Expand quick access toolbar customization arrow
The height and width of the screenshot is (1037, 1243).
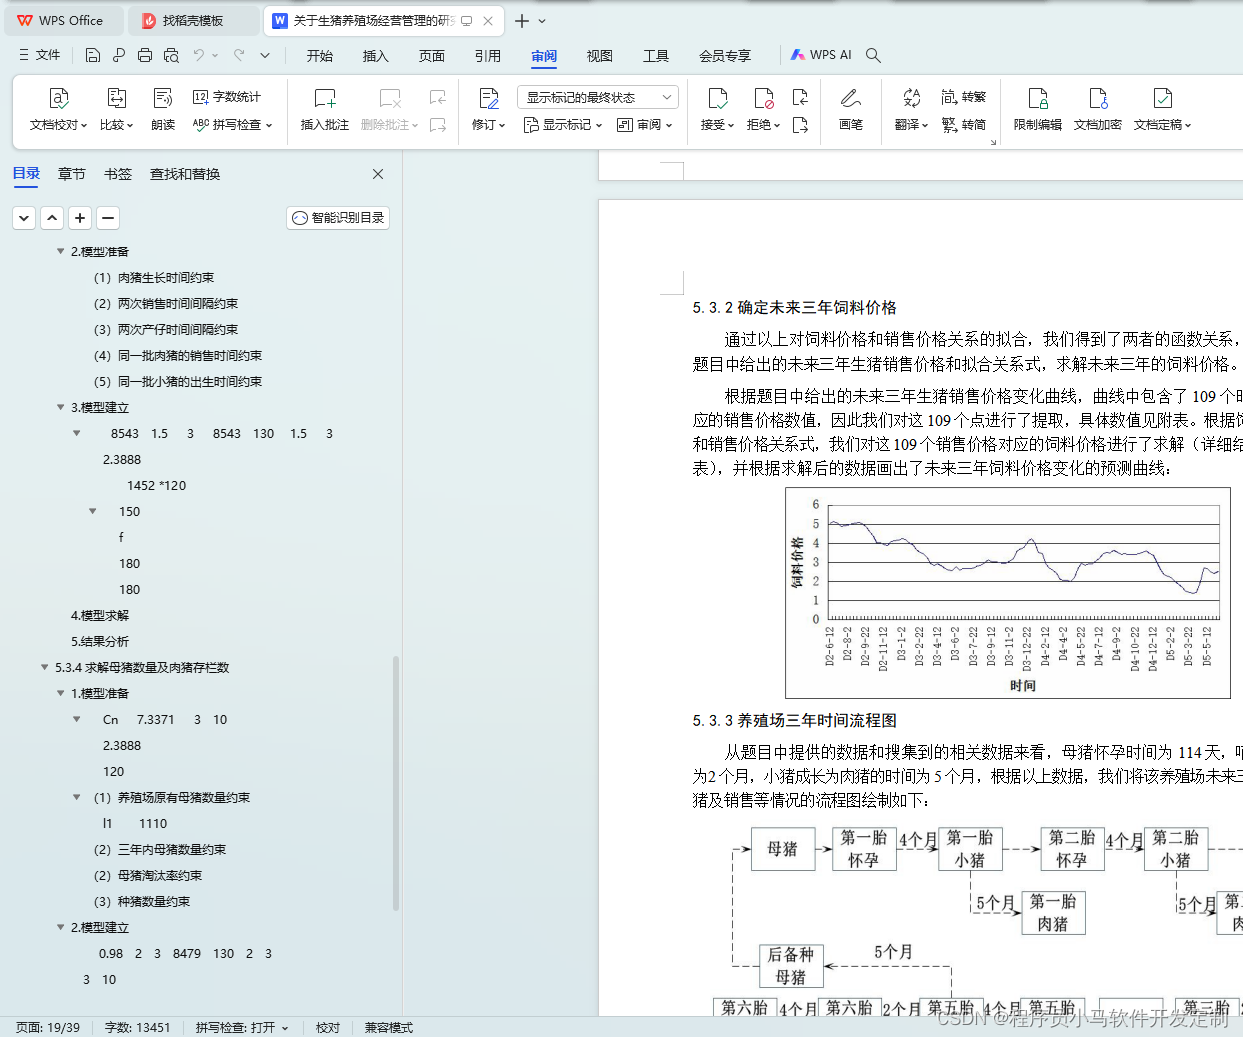[x=265, y=55]
